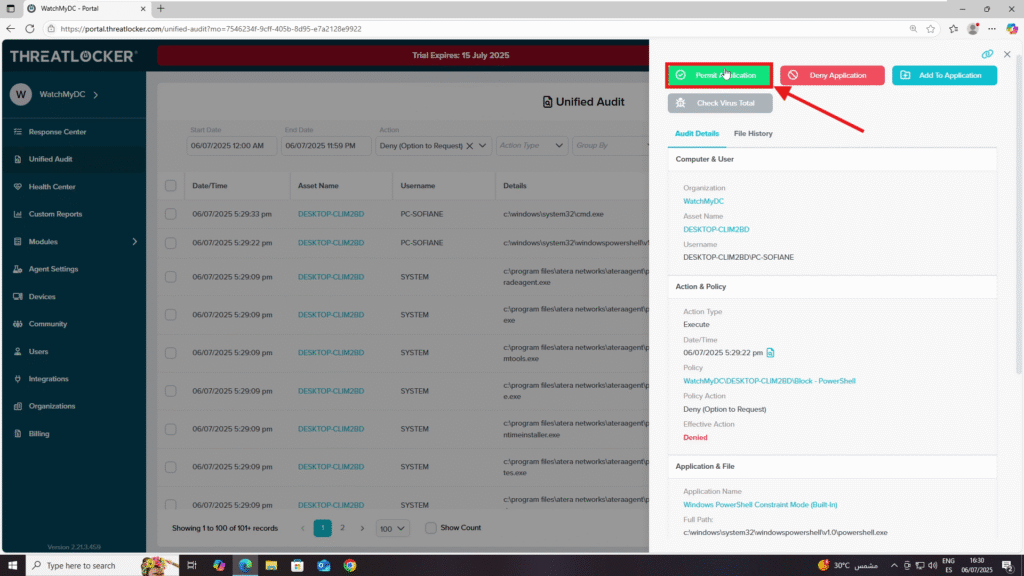This screenshot has width=1024, height=576.
Task: Copy the audit details link icon
Action: pyautogui.click(x=987, y=54)
